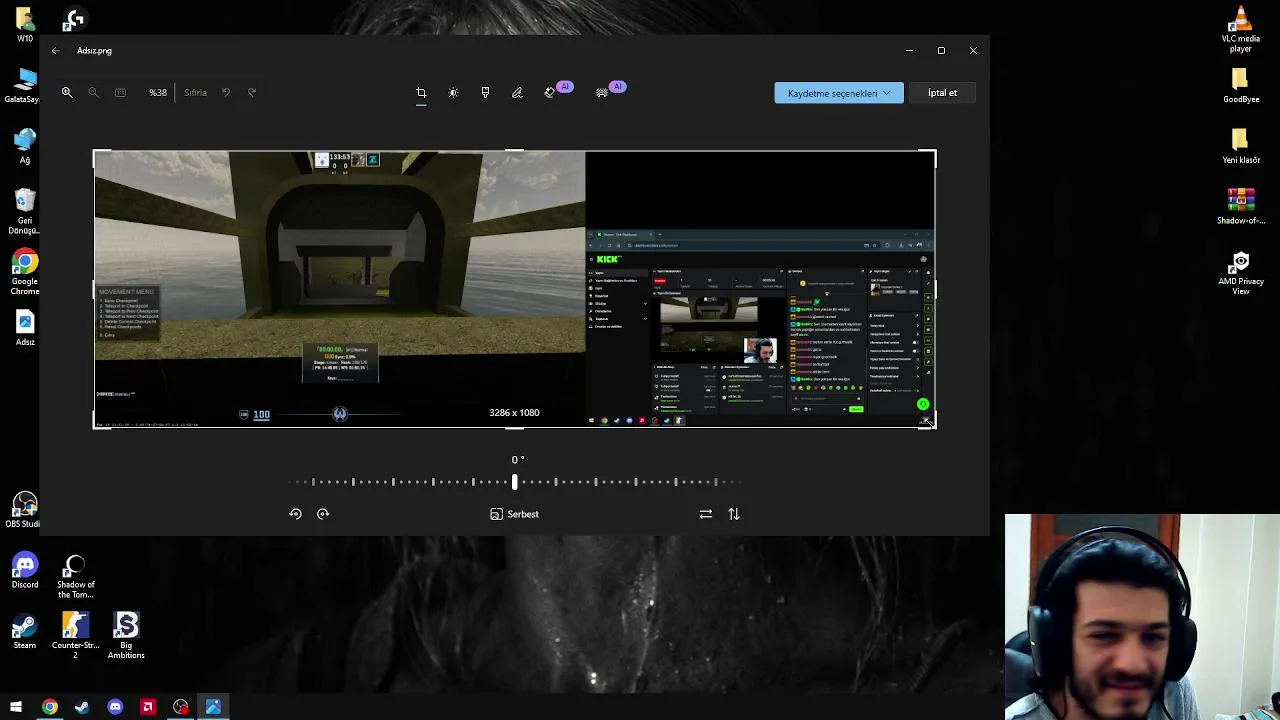Flip the image vertically

click(x=734, y=514)
